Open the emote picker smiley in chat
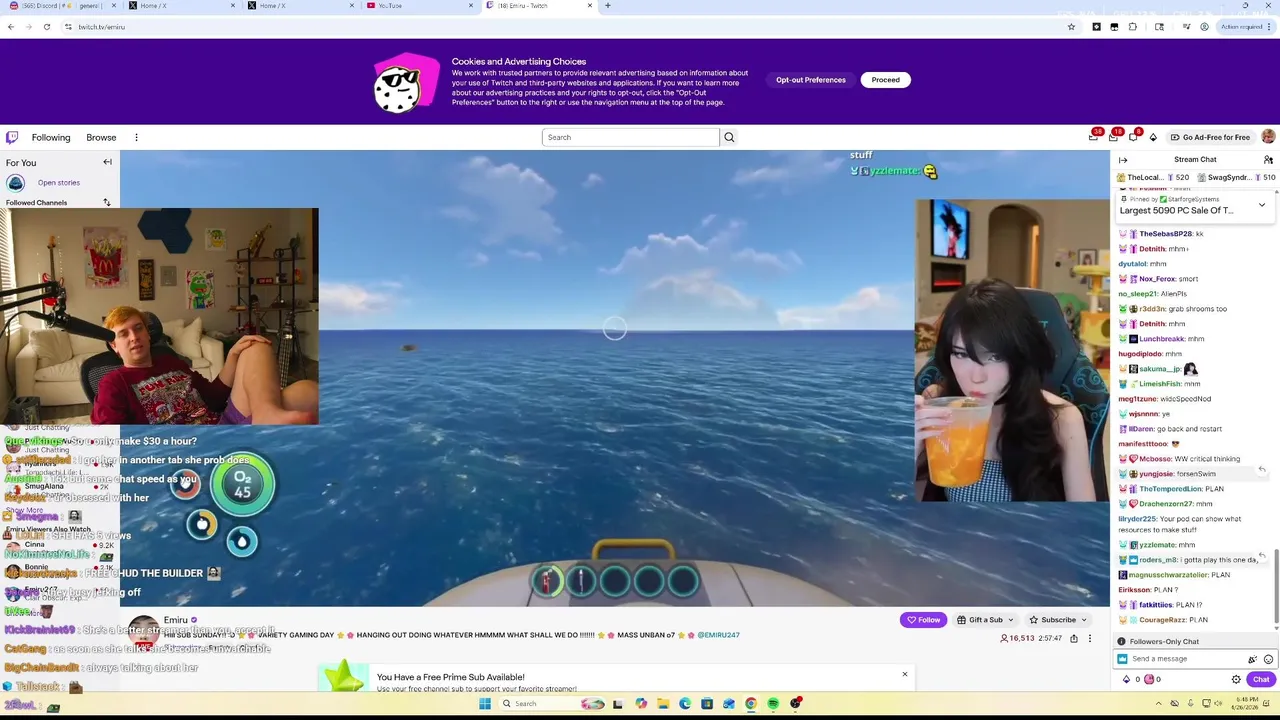 coord(1268,659)
